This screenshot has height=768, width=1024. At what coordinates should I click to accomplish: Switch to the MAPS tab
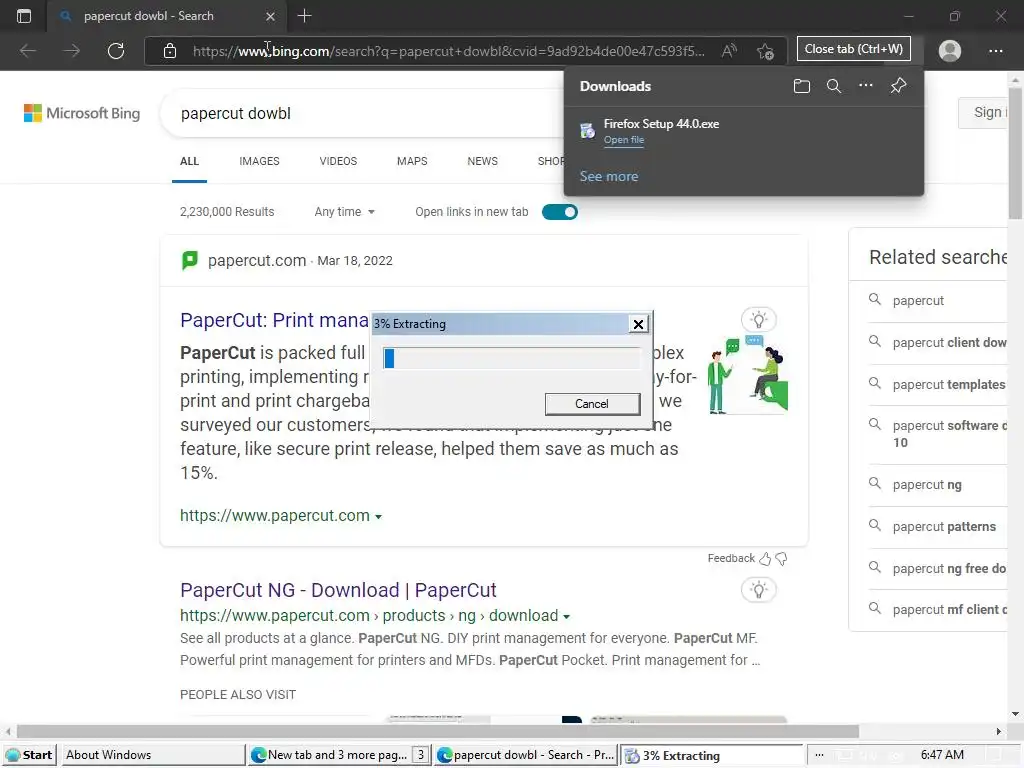pos(412,161)
